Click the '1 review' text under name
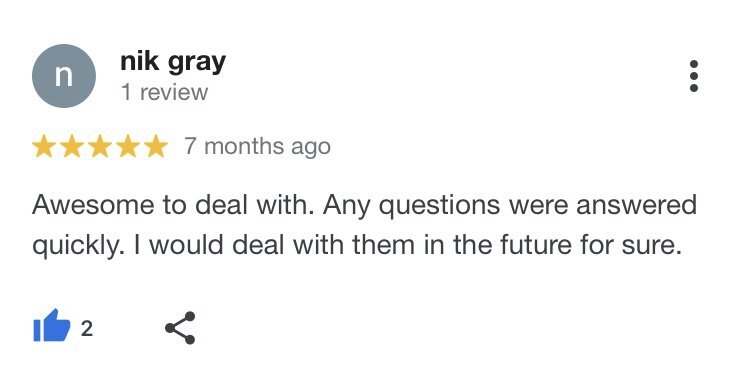The height and width of the screenshot is (387, 750). [x=165, y=92]
